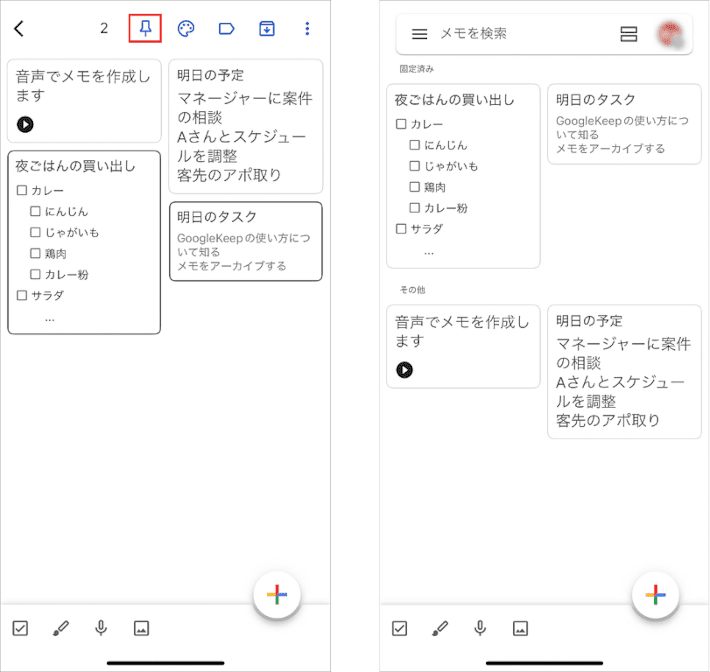Tap the plus button on the search bar screen

(656, 595)
